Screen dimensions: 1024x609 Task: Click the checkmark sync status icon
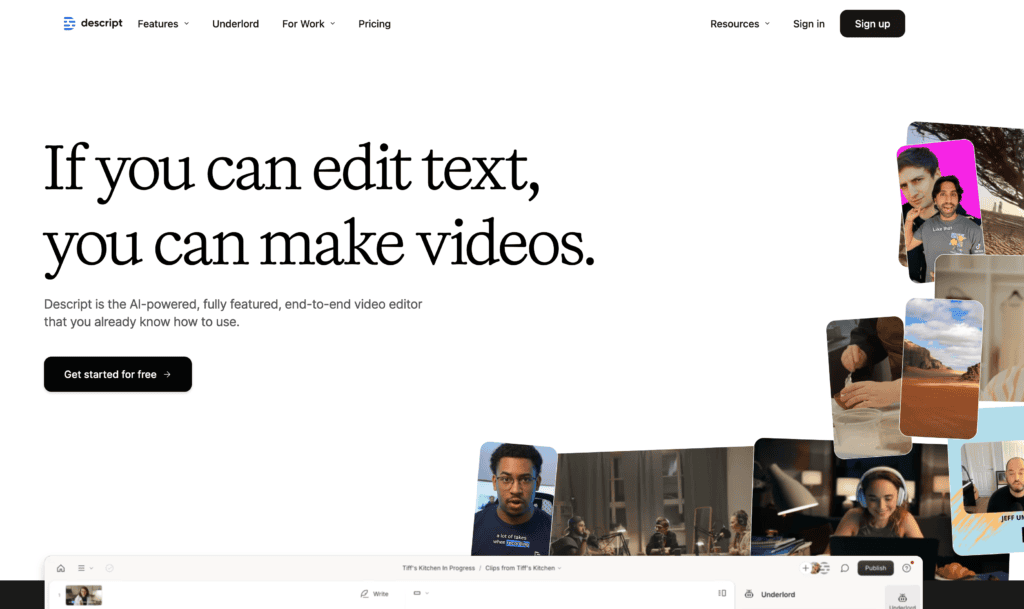109,568
